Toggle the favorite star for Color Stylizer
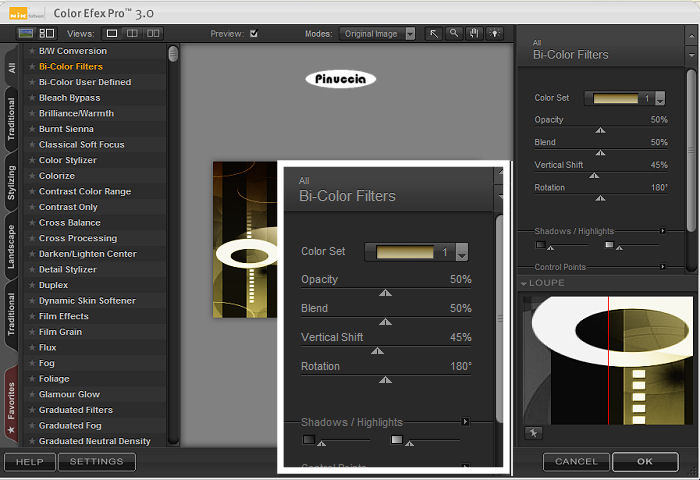The width and height of the screenshot is (700, 480). pyautogui.click(x=32, y=160)
